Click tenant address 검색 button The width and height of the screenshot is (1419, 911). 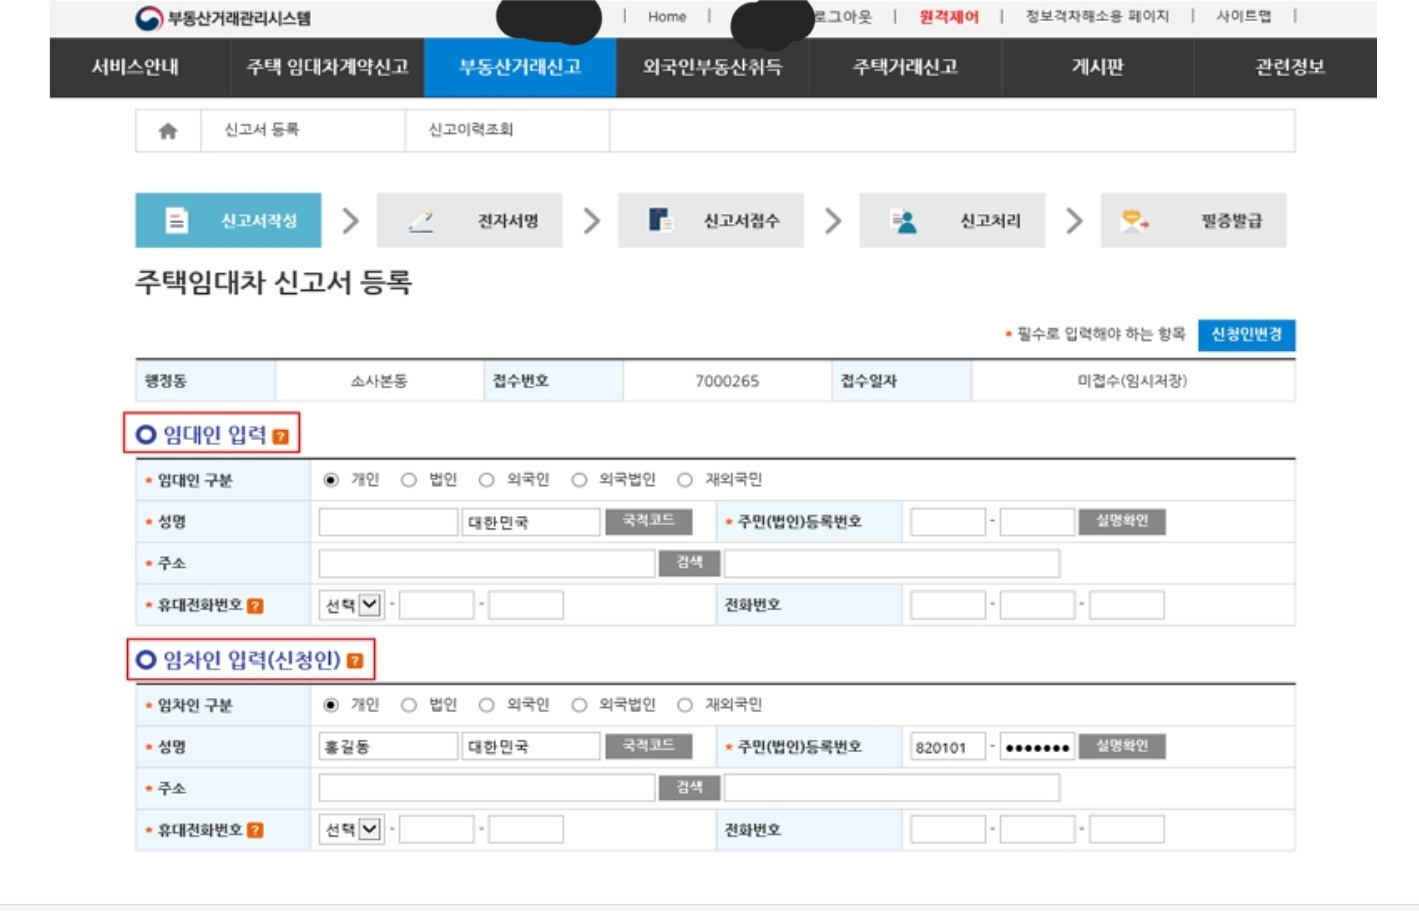click(689, 788)
